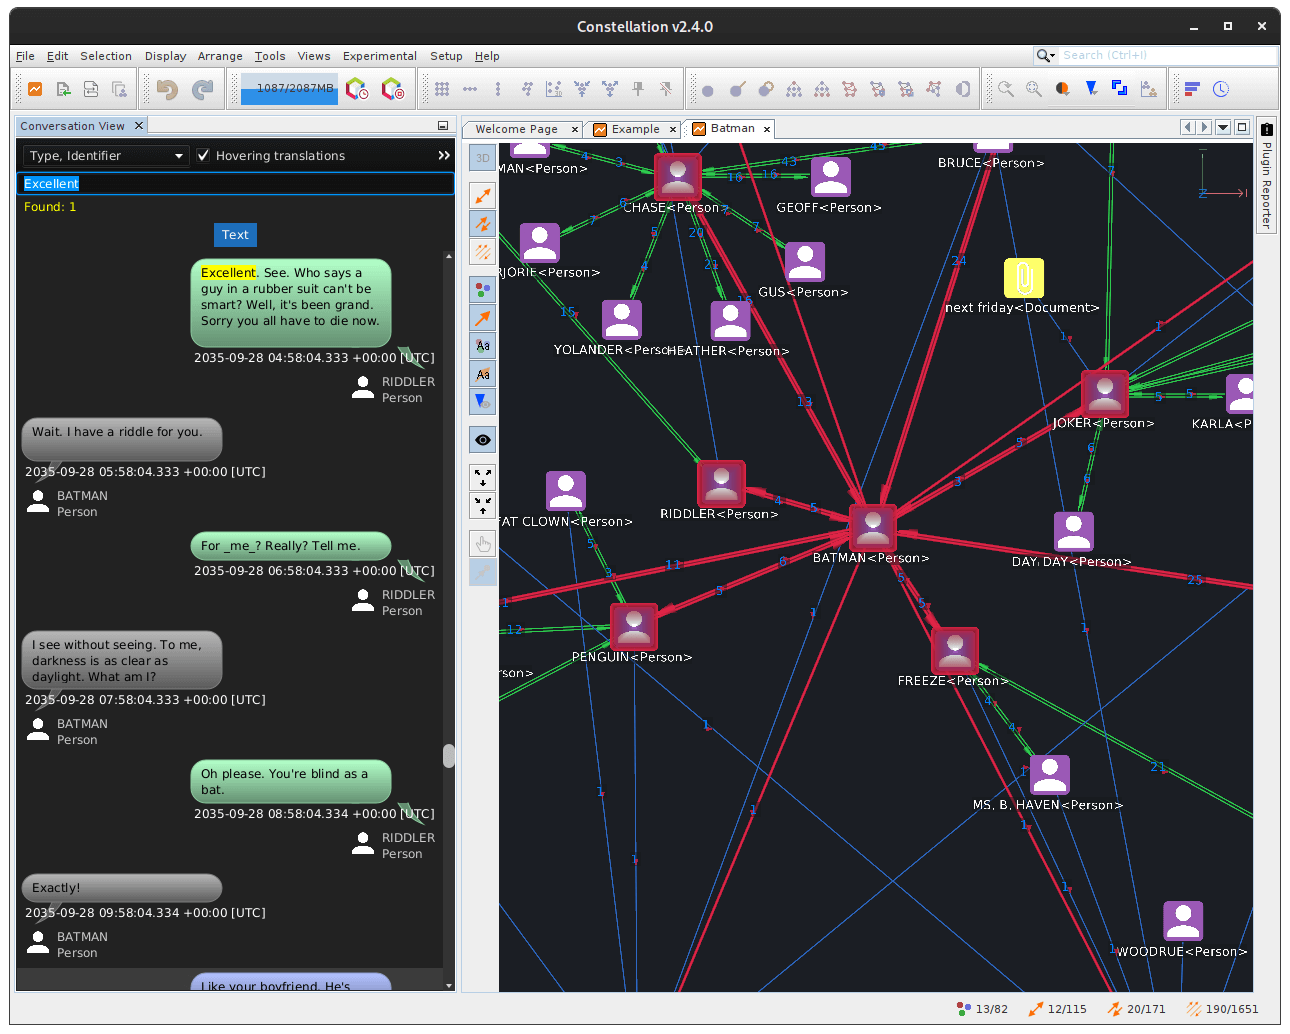The width and height of the screenshot is (1290, 1034).
Task: Close the Batman tab
Action: tap(767, 129)
